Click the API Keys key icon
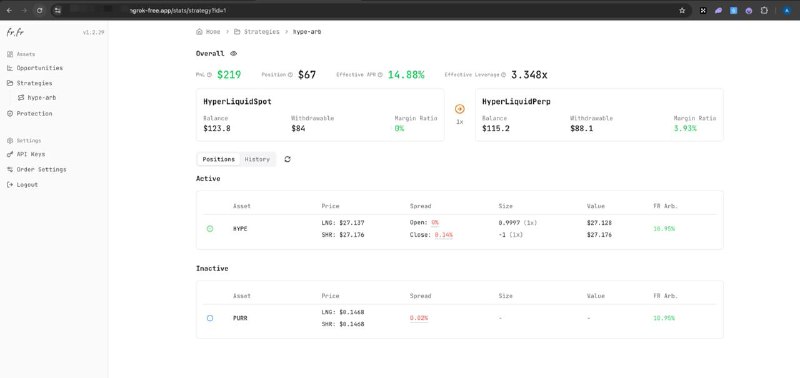 (x=10, y=154)
